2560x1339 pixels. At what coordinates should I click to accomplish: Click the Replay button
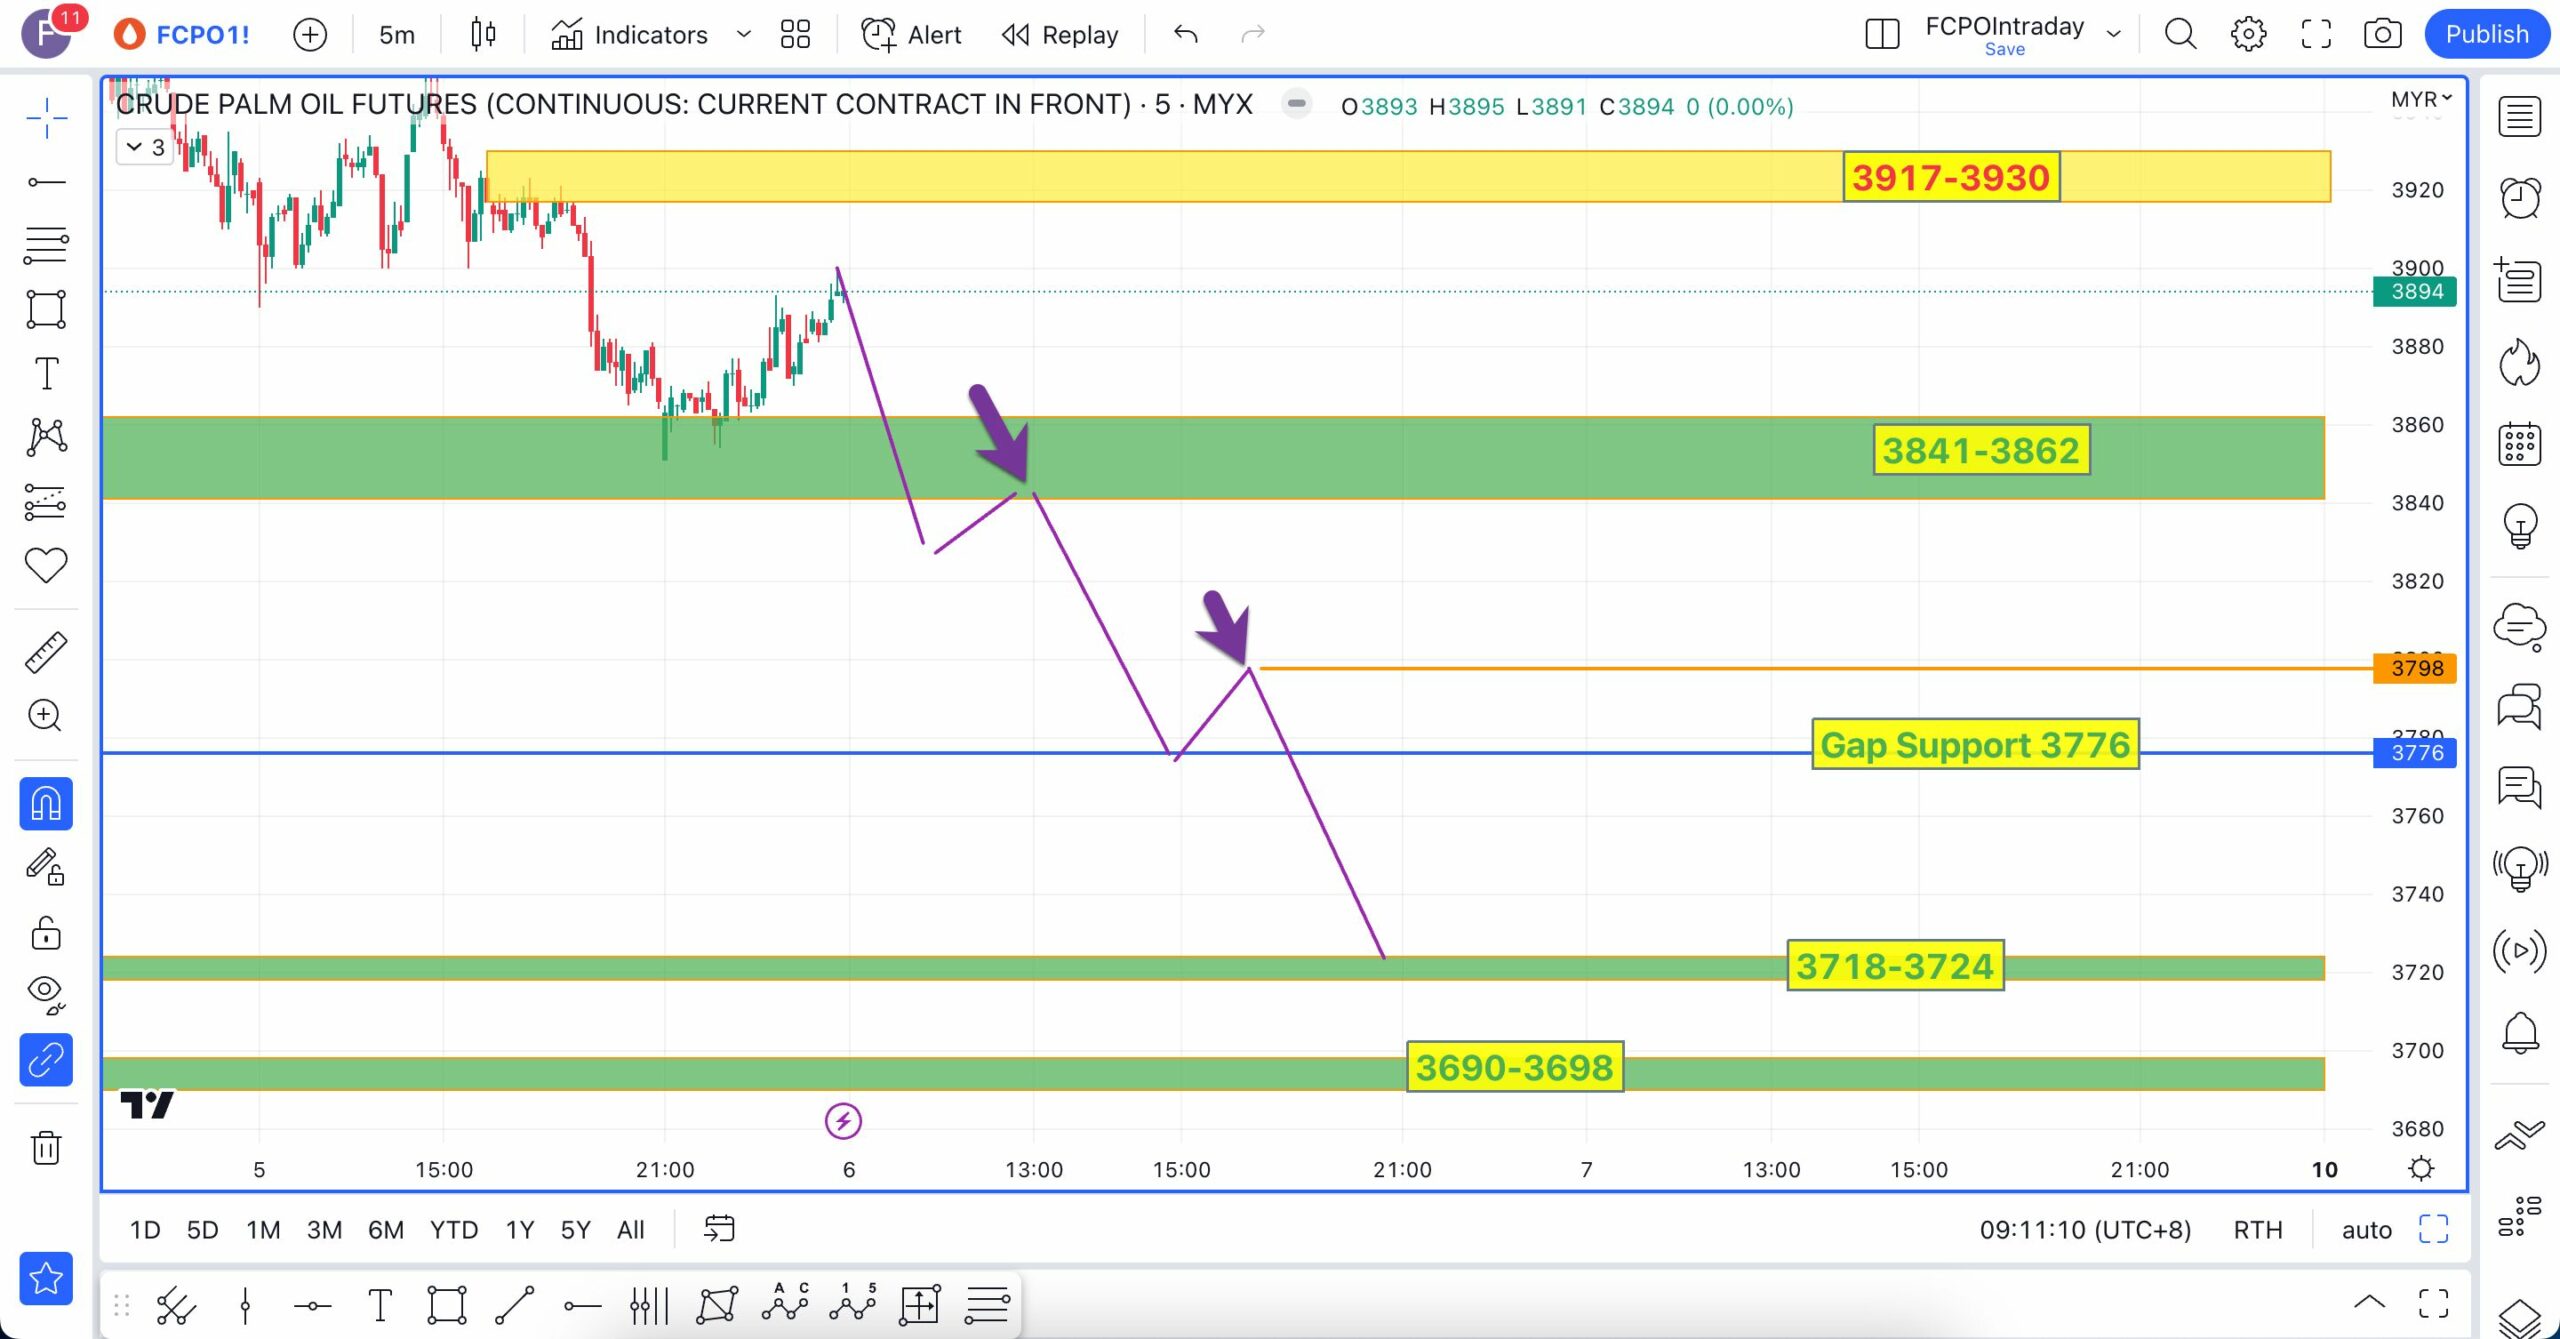click(x=1060, y=35)
